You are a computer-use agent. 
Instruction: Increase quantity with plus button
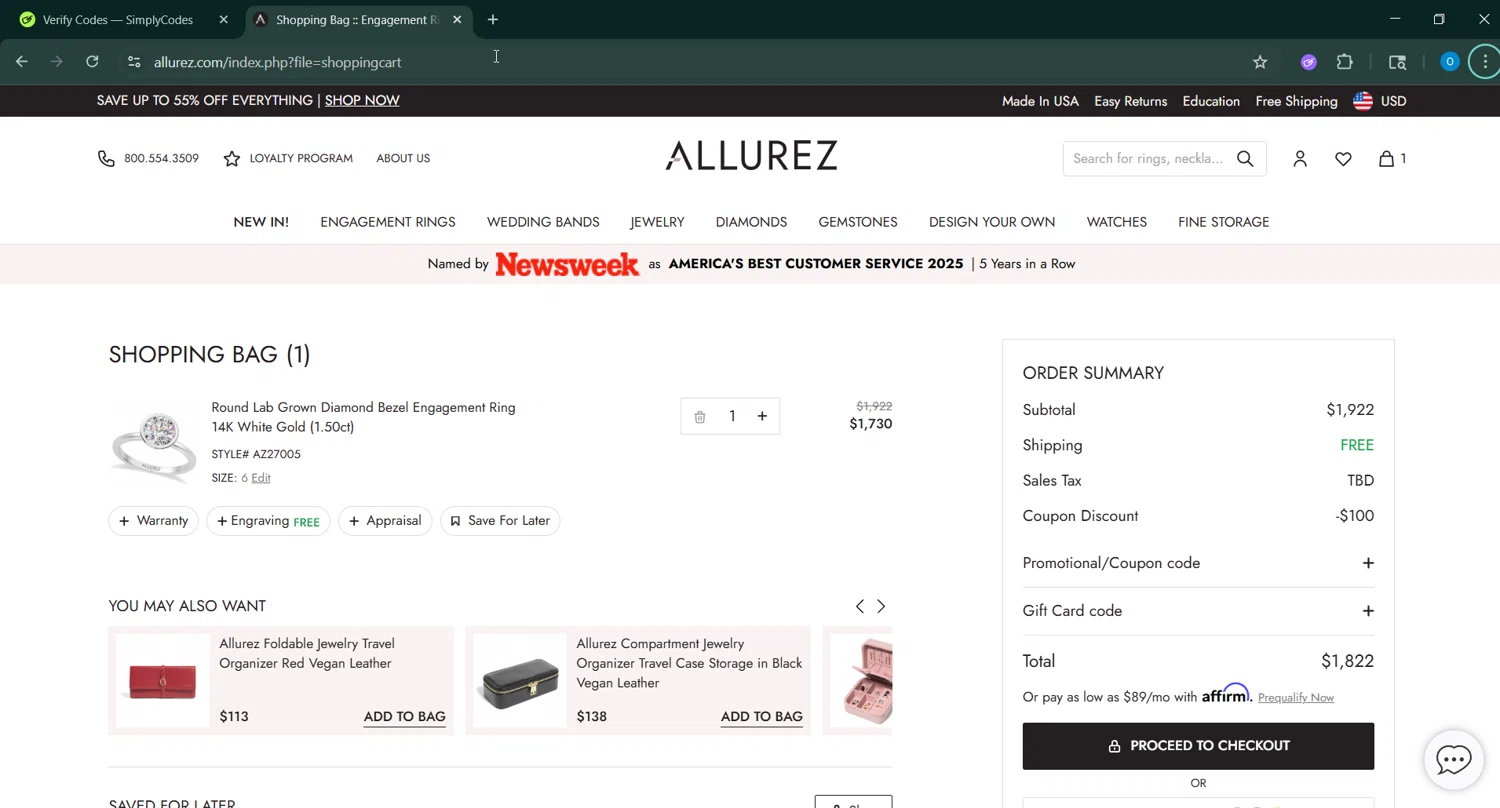[762, 416]
